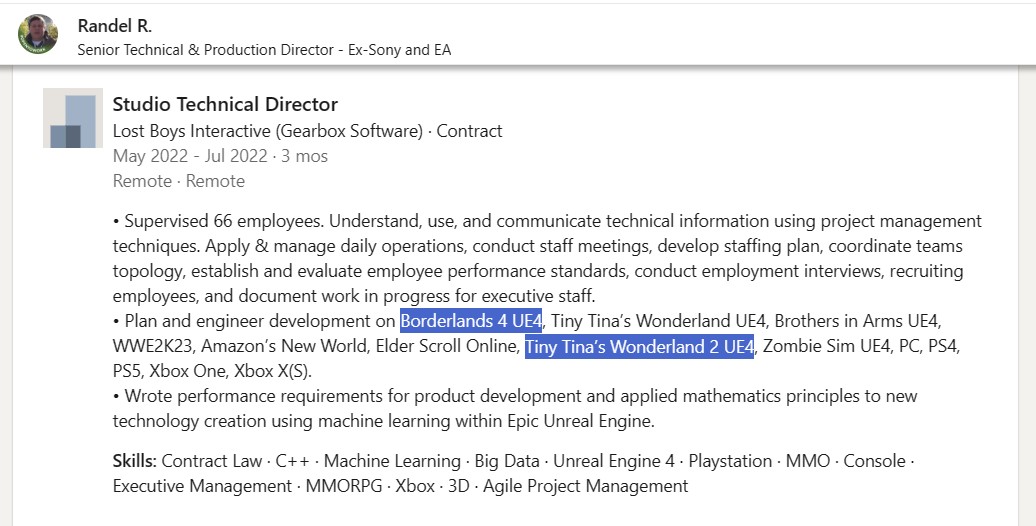Image resolution: width=1036 pixels, height=526 pixels.
Task: Click the highlighted Tiny Tina's Wonderland 2 UE4 text
Action: pos(639,346)
